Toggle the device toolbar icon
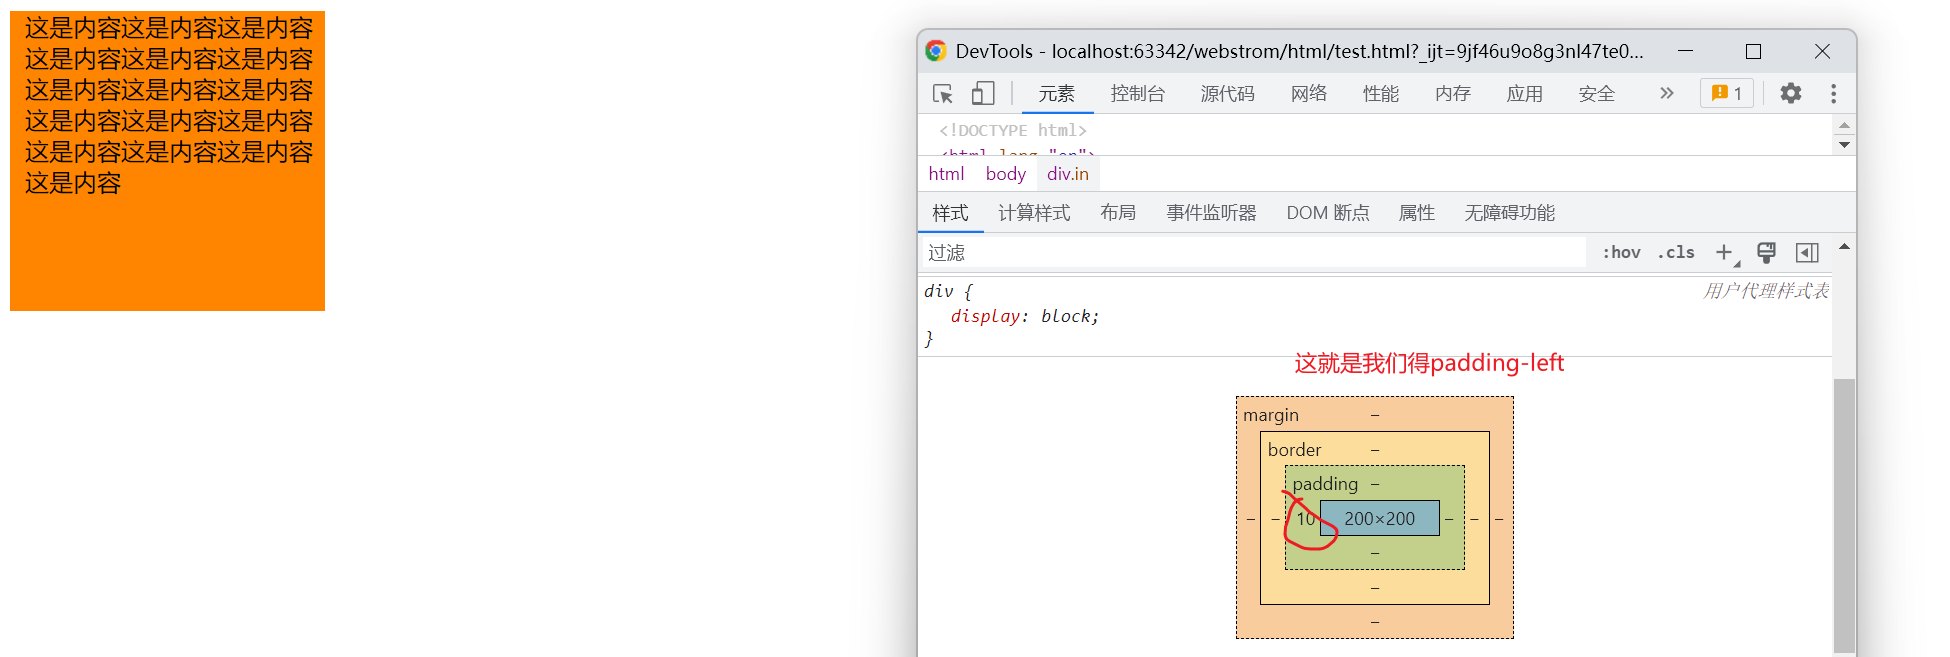 coord(983,94)
